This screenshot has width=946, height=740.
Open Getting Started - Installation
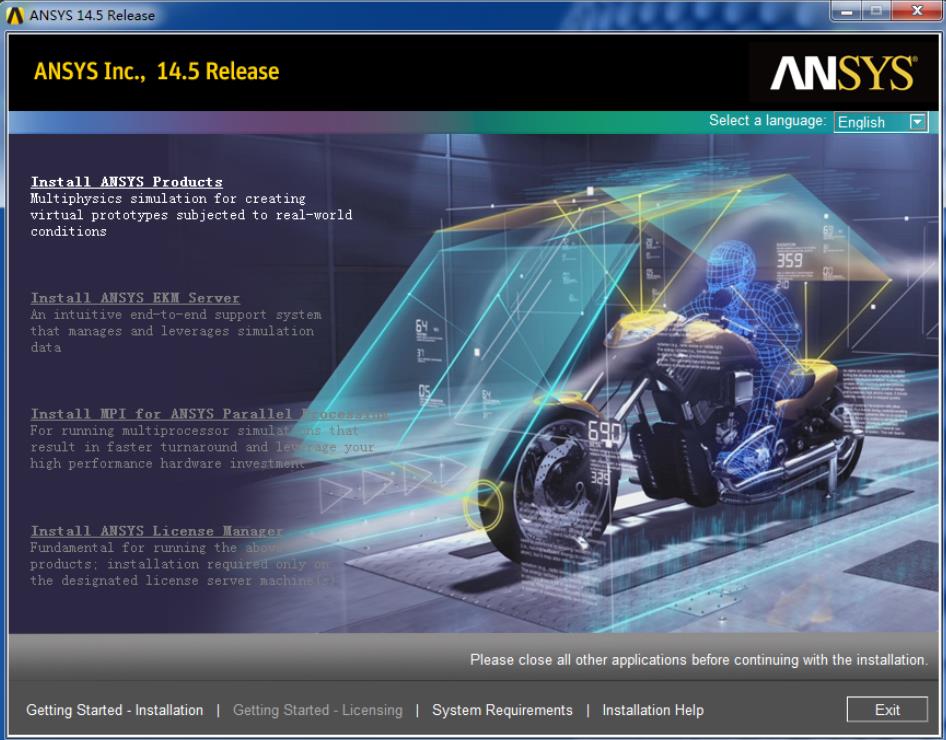tap(113, 710)
